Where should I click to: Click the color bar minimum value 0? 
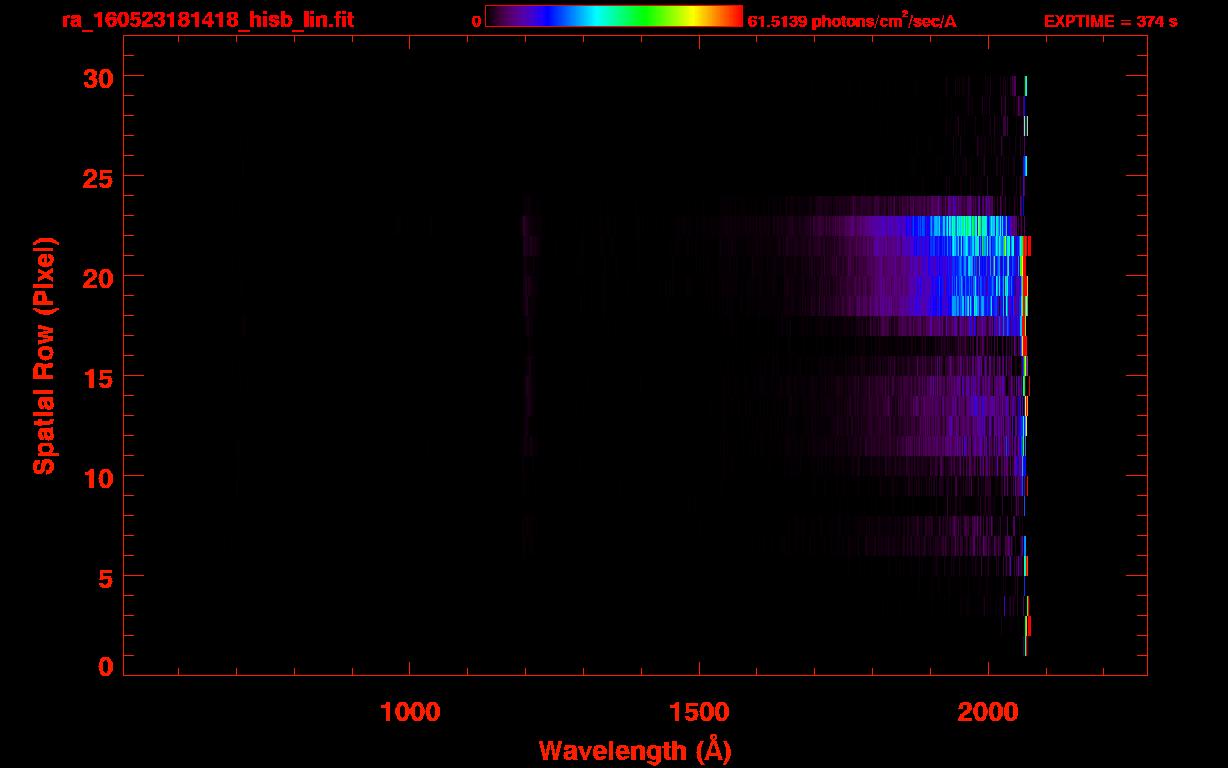(x=476, y=21)
